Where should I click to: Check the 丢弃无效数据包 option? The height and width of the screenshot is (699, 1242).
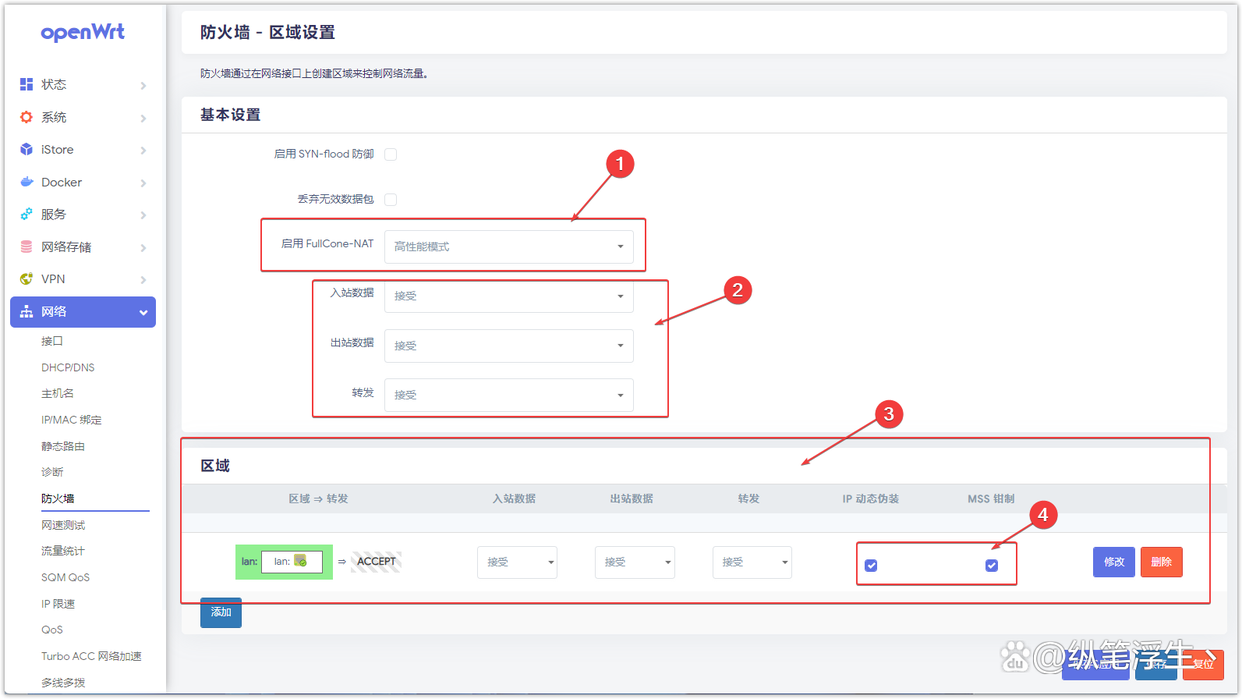[390, 199]
